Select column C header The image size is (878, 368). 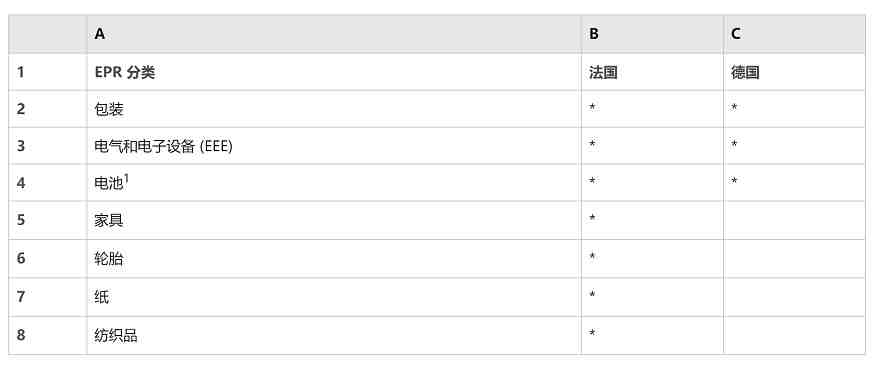coord(794,34)
